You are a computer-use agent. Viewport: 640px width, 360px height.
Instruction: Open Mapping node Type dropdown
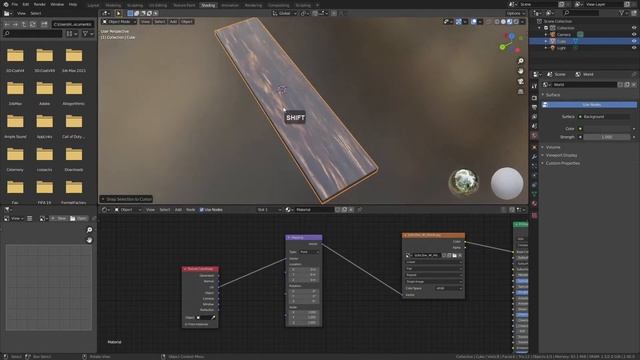(309, 252)
